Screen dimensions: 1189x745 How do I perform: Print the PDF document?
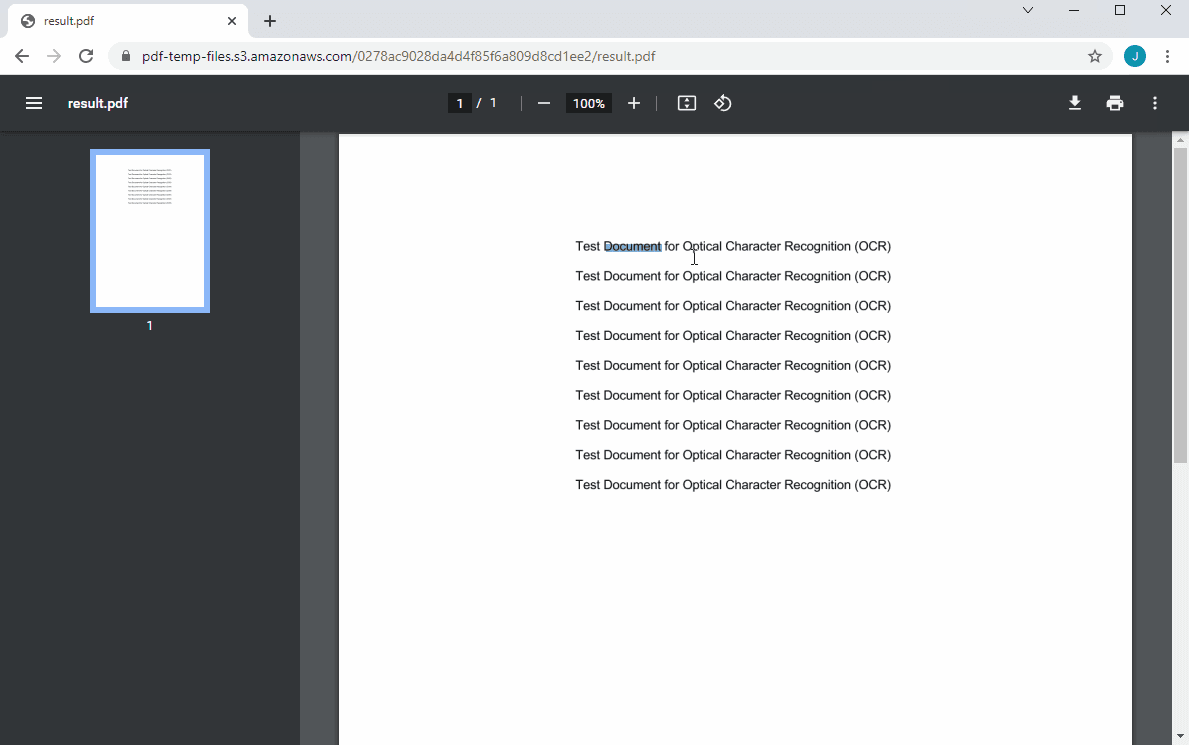click(1115, 103)
